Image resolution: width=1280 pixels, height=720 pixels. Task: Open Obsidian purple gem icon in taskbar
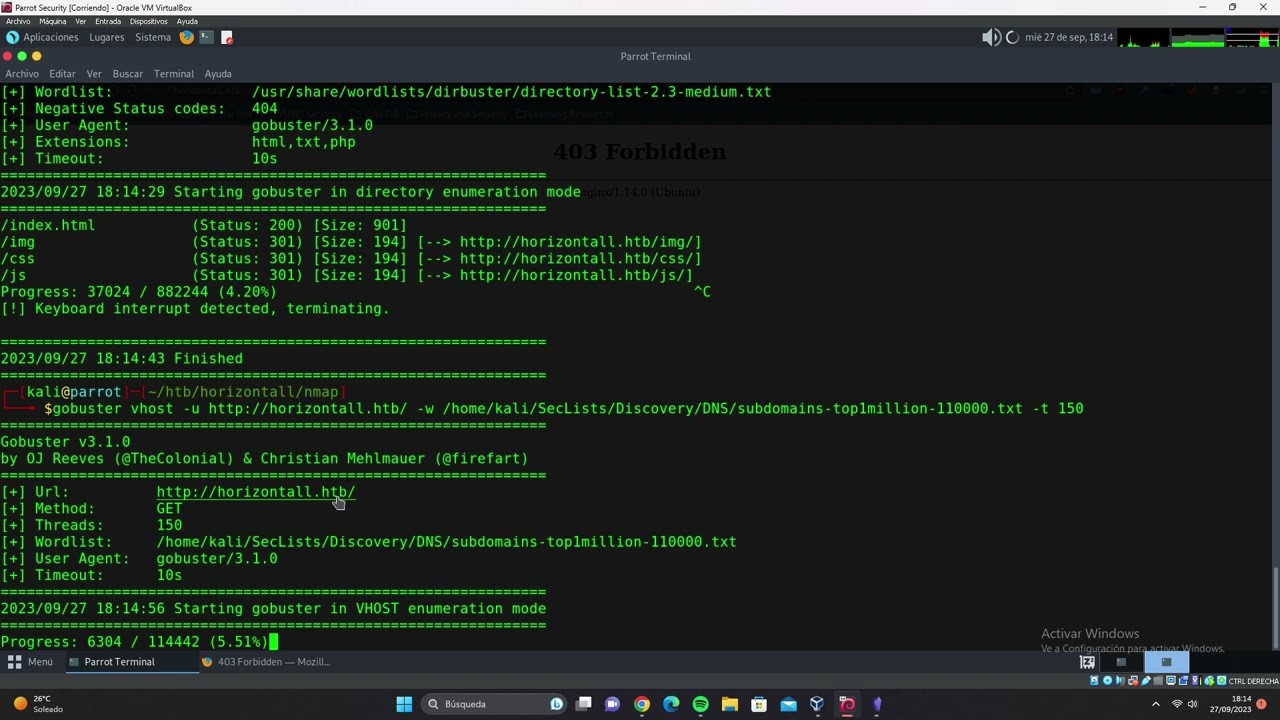(877, 704)
